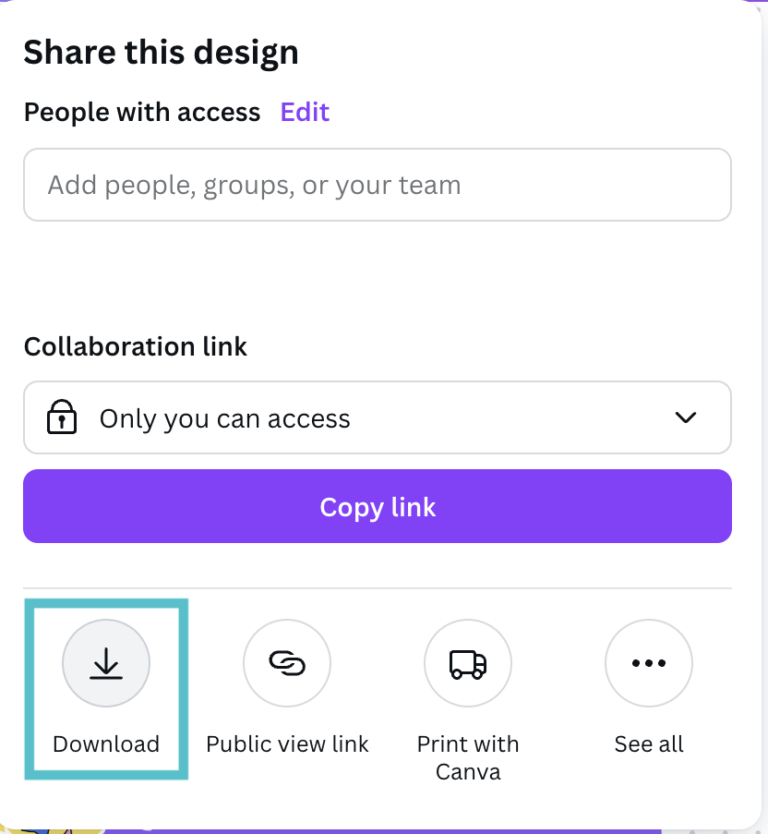768x834 pixels.
Task: Open the "Only you can access" dropdown
Action: [x=377, y=418]
